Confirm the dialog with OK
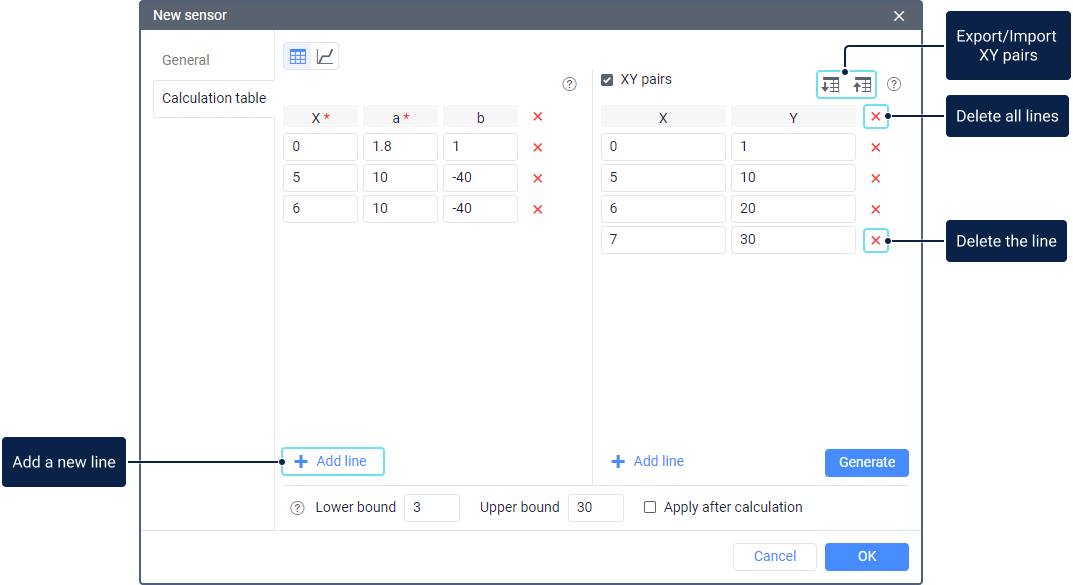The width and height of the screenshot is (1073, 585). 866,556
